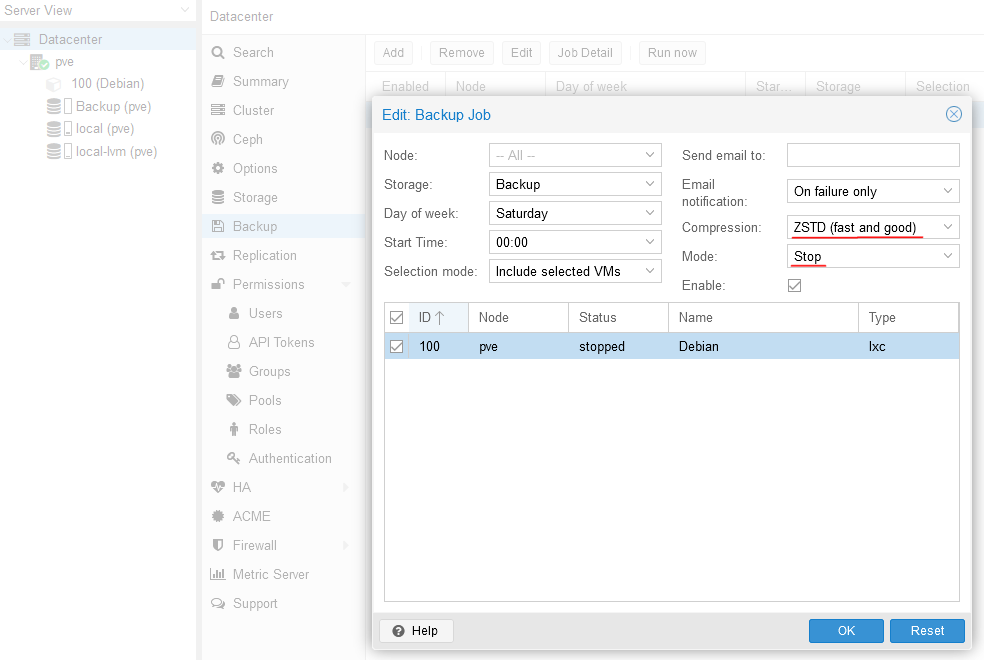Image resolution: width=984 pixels, height=660 pixels.
Task: Open the Node dropdown showing All
Action: click(650, 155)
